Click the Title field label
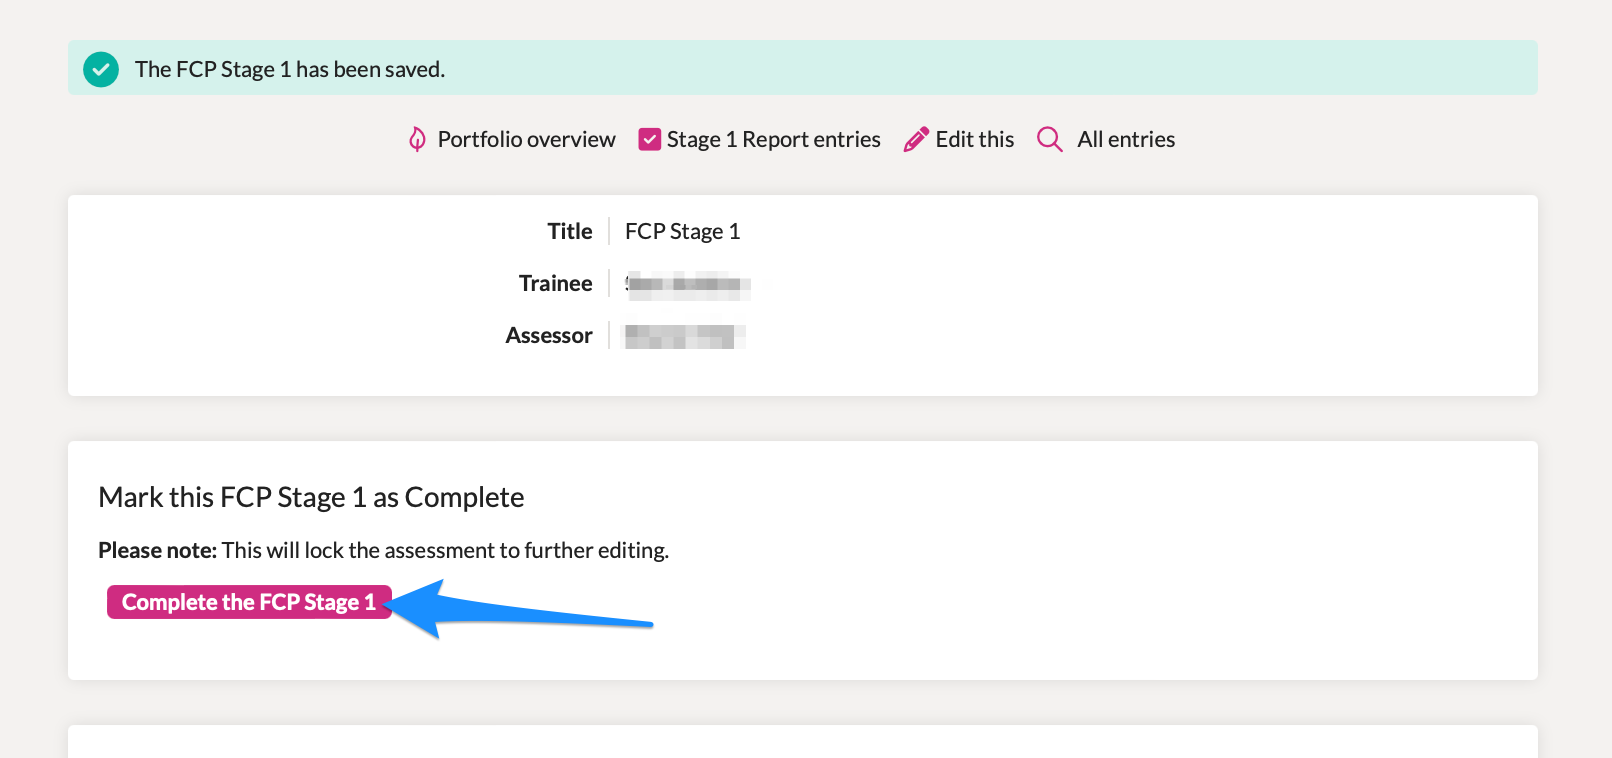1612x758 pixels. tap(569, 232)
